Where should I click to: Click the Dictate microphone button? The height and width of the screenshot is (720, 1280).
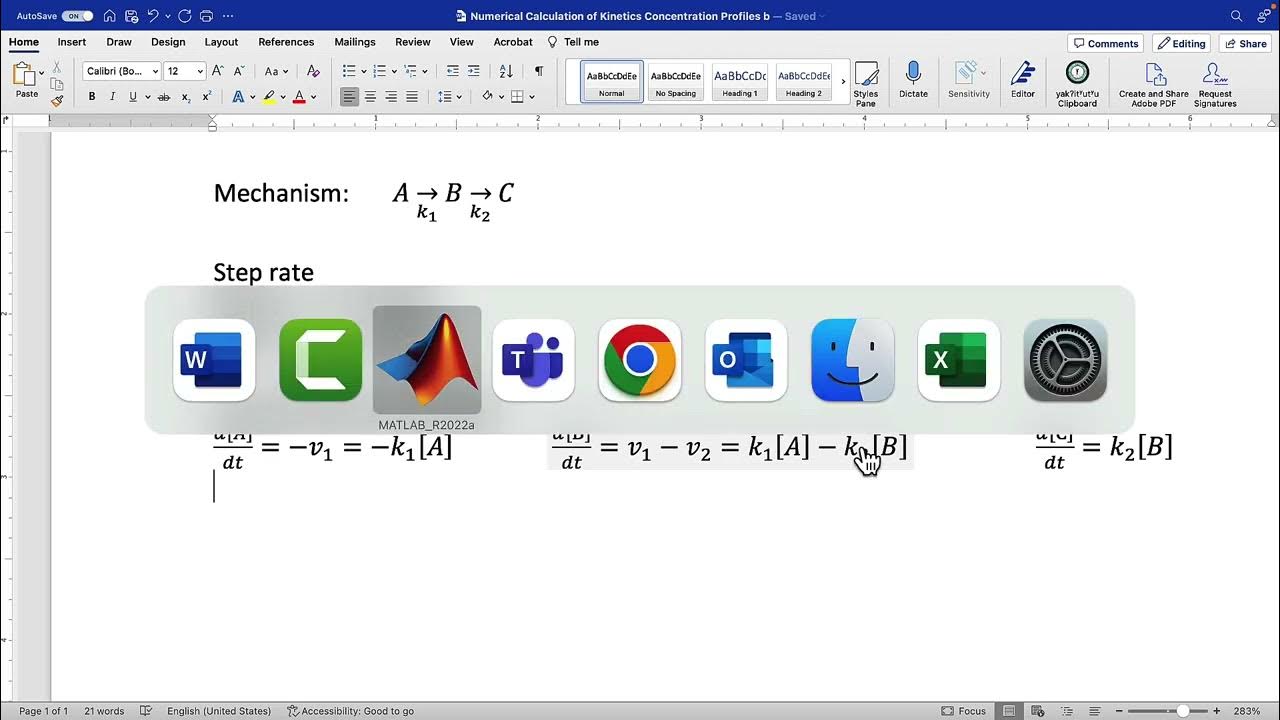[x=913, y=80]
